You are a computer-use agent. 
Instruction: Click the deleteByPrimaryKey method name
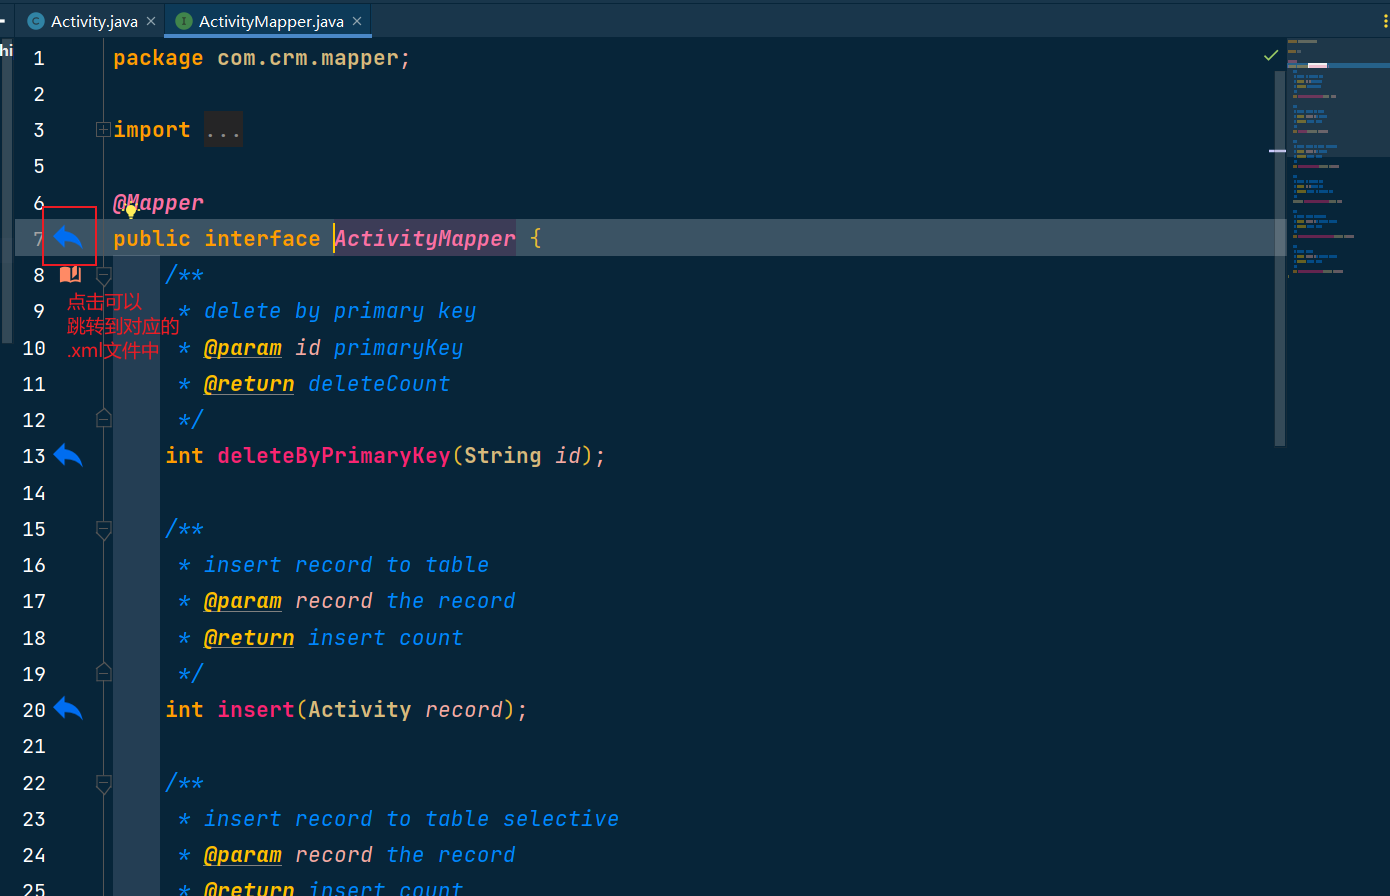coord(334,456)
